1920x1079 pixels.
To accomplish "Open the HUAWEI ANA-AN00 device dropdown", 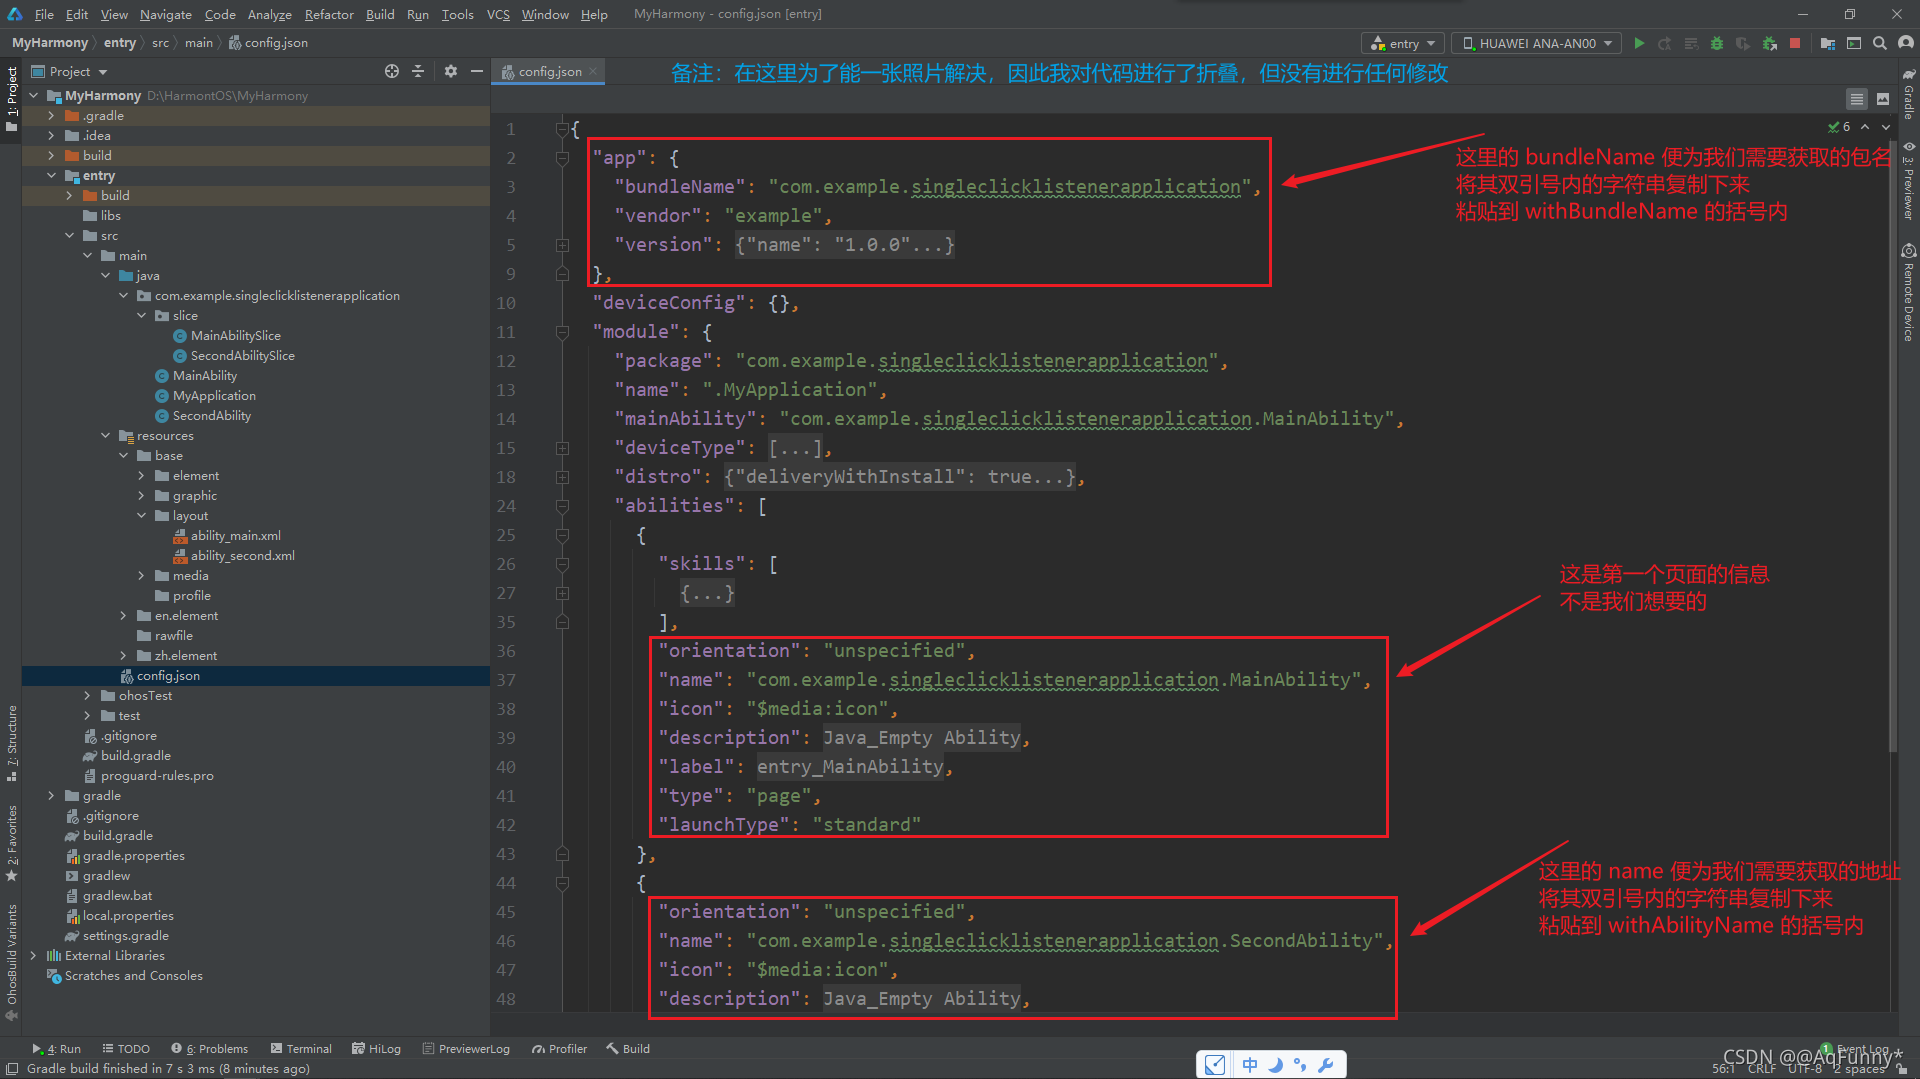I will [x=1537, y=43].
